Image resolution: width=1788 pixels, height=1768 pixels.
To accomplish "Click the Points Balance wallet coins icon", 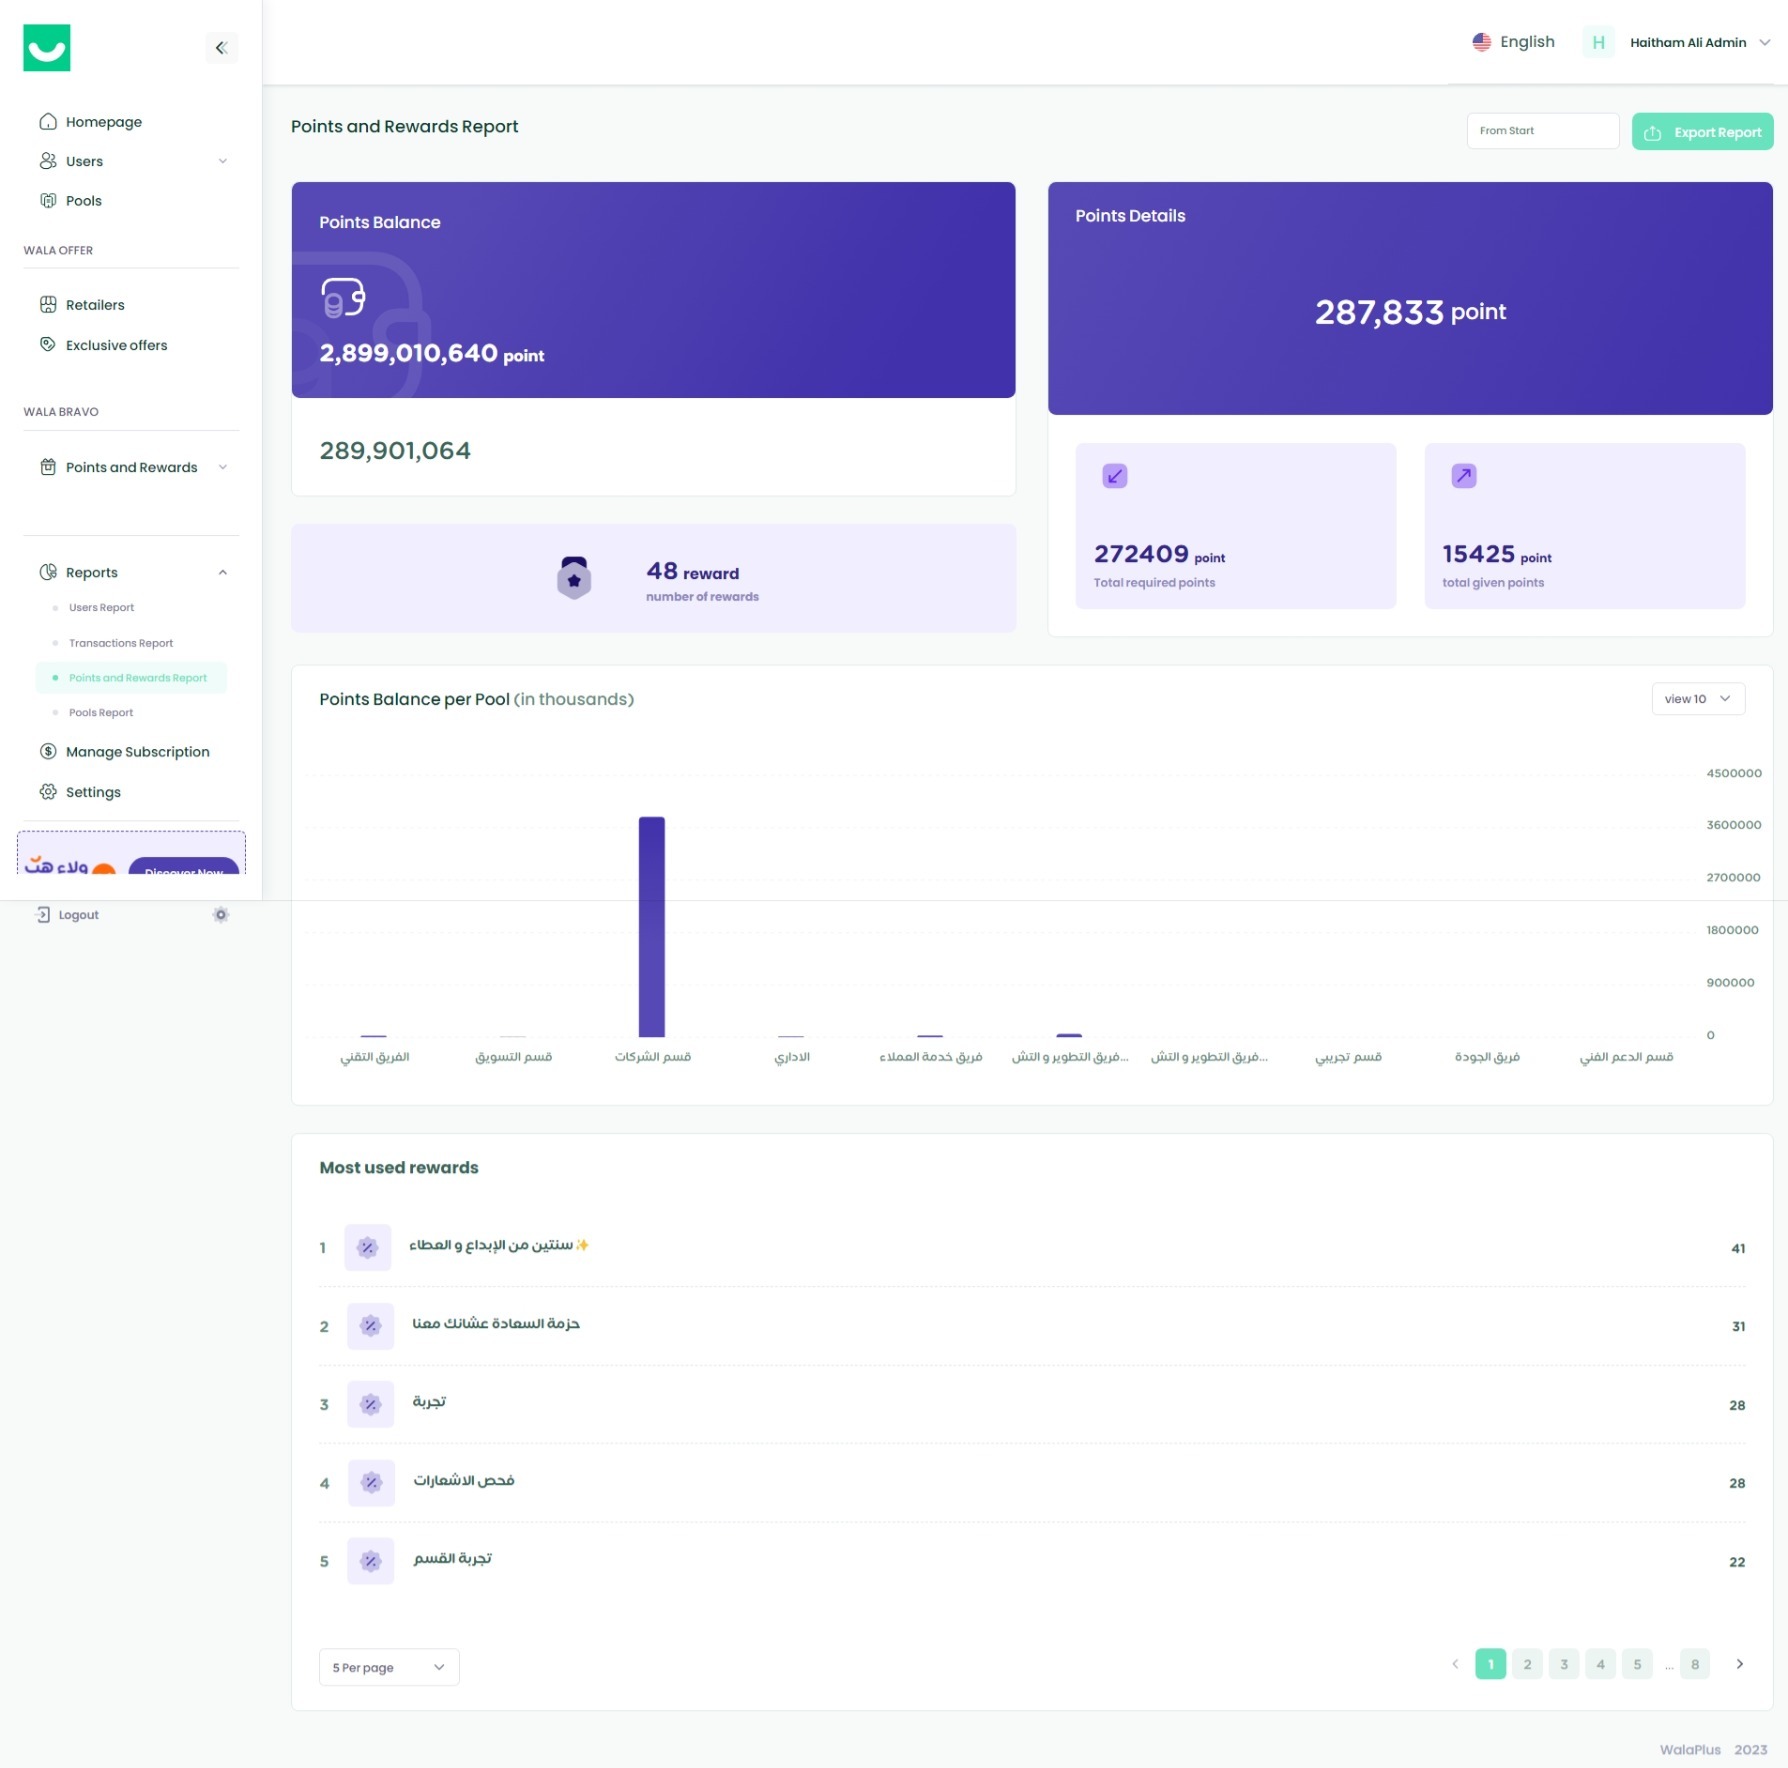I will coord(343,298).
